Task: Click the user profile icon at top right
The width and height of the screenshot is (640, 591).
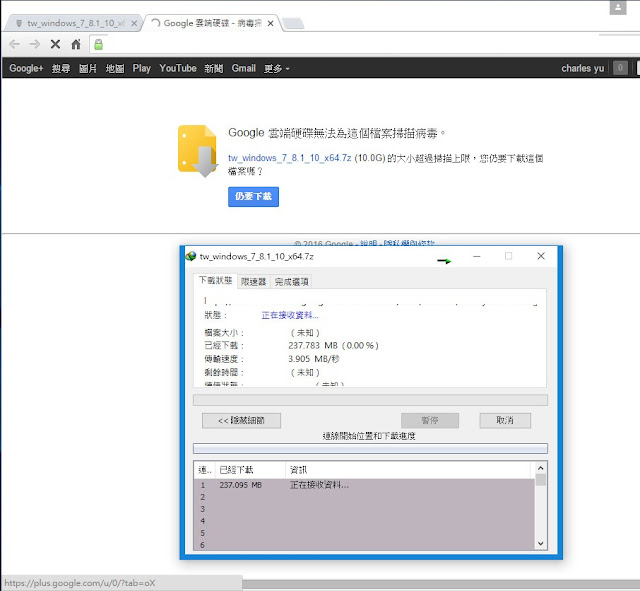Action: click(618, 7)
